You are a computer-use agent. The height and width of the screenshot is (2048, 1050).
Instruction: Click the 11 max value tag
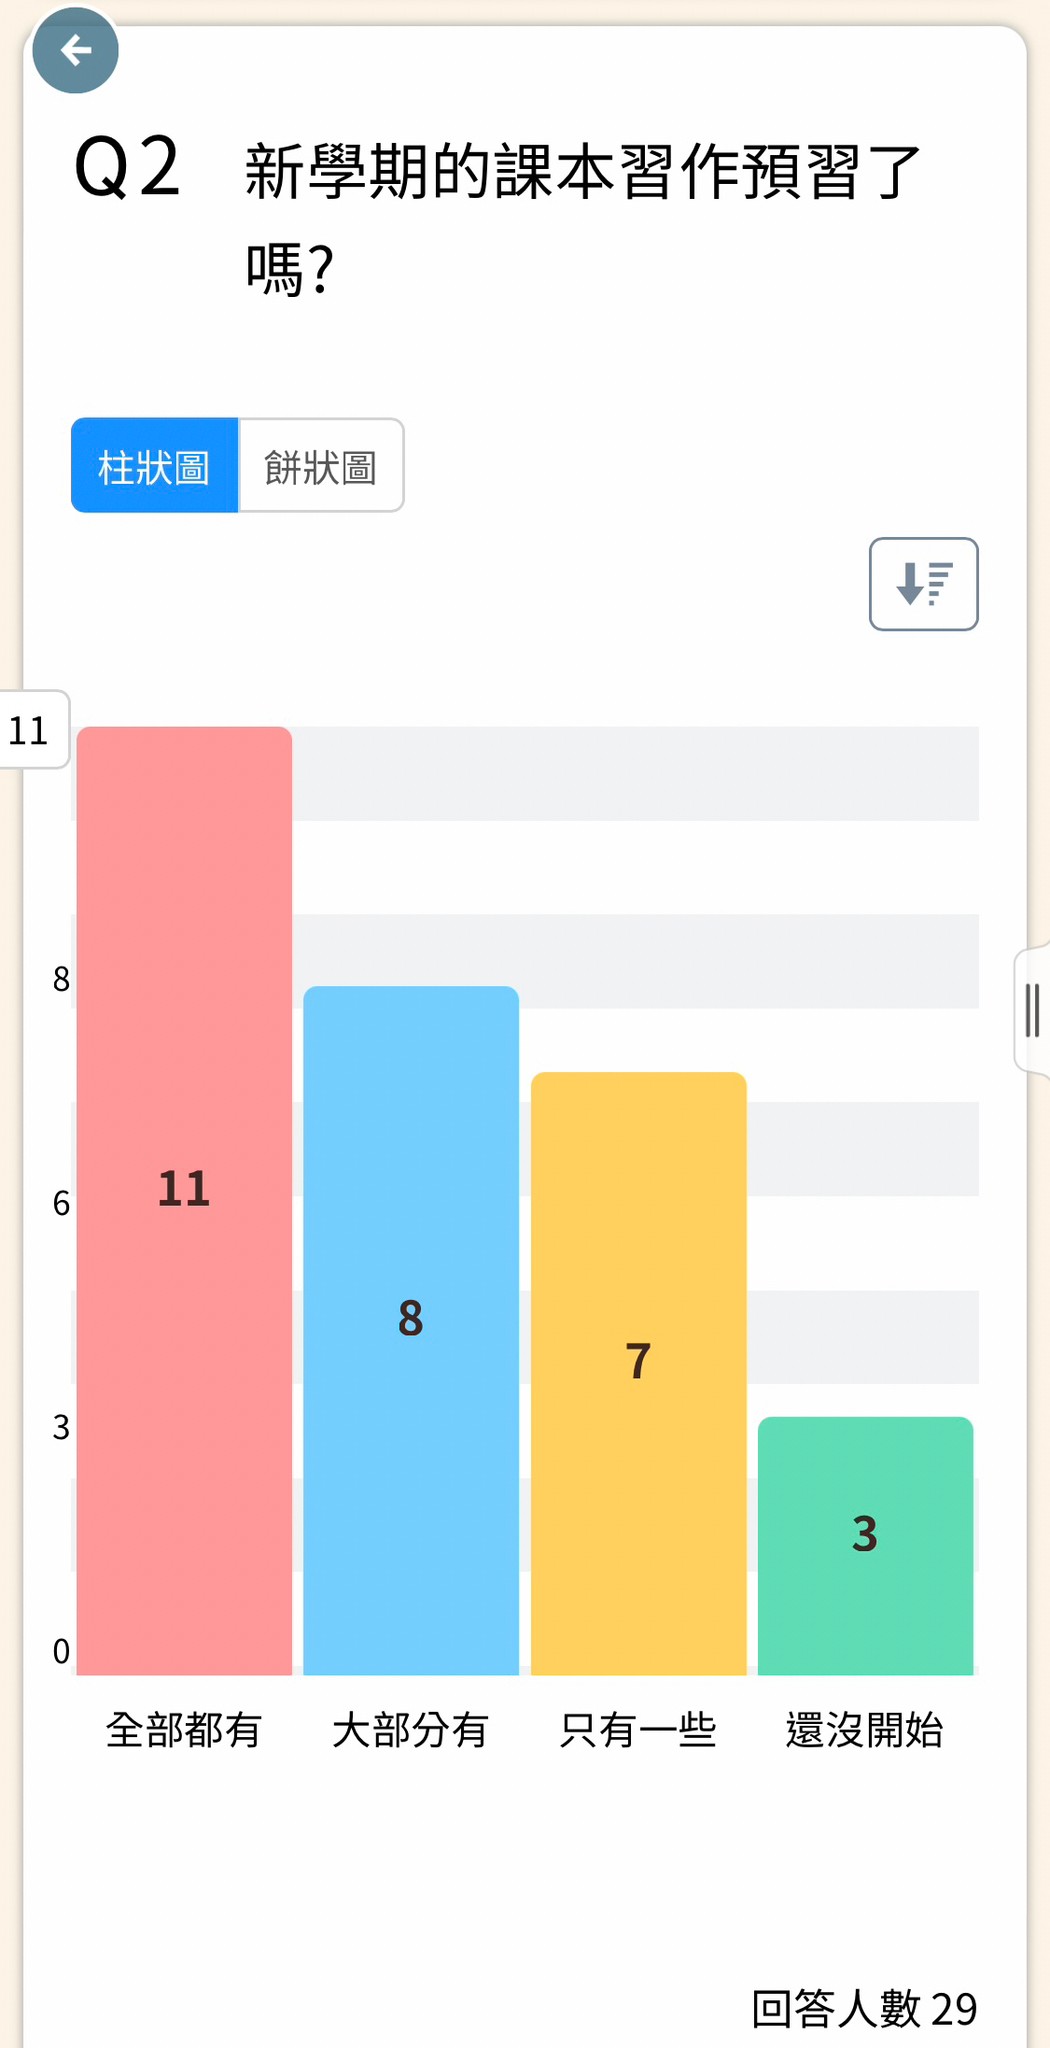30,730
